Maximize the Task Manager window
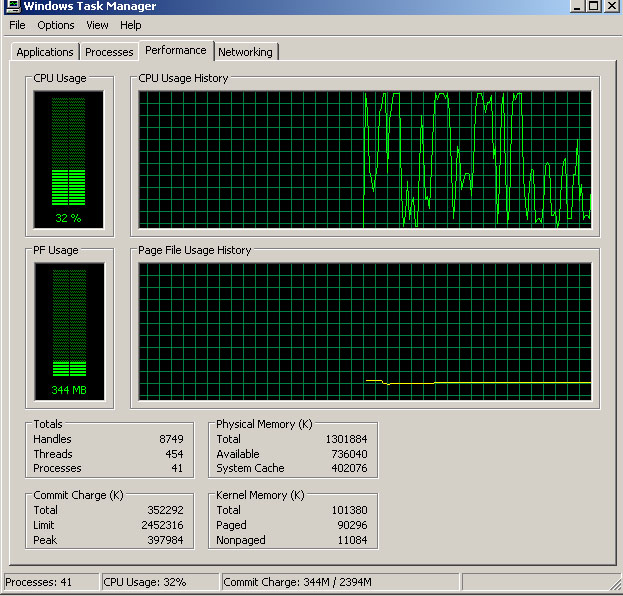This screenshot has width=623, height=596. pyautogui.click(x=594, y=6)
